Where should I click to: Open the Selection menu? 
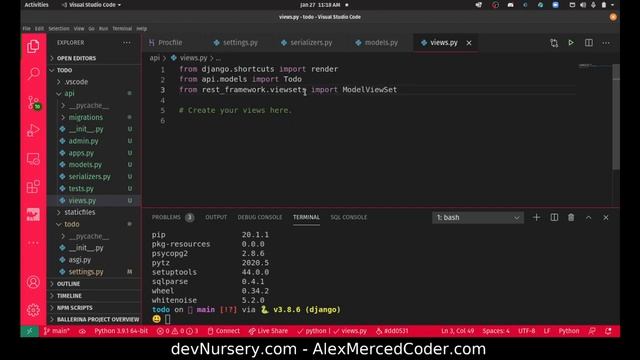click(59, 29)
